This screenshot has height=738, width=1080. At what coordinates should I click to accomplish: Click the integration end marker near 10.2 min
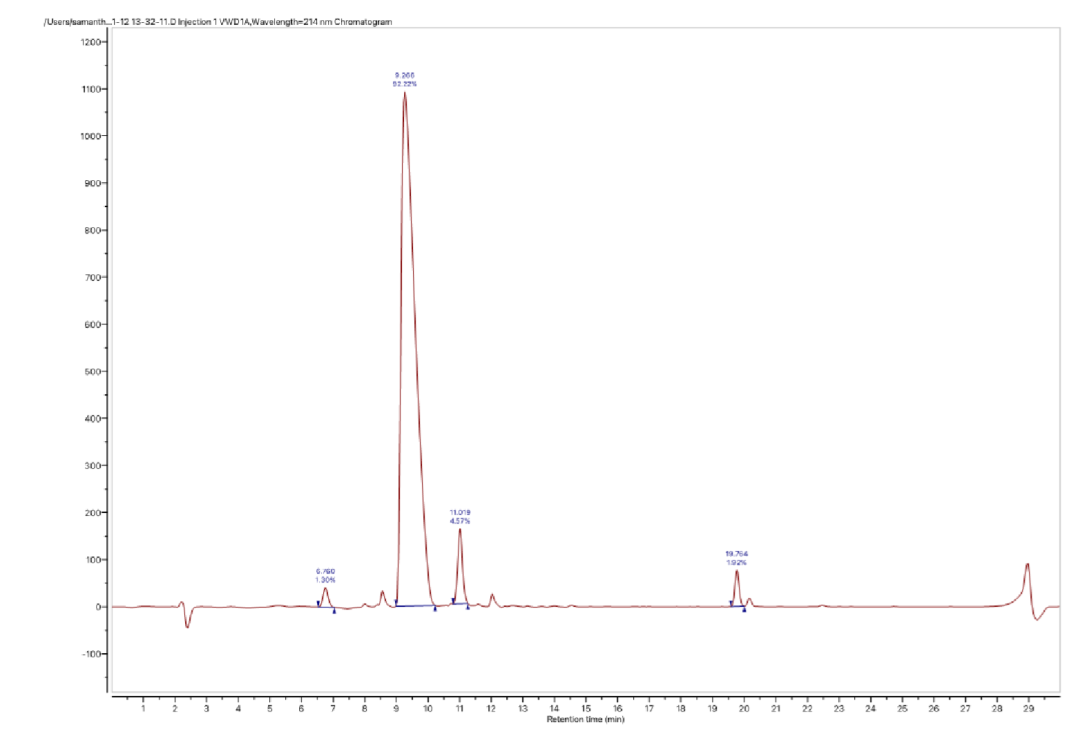pos(435,609)
